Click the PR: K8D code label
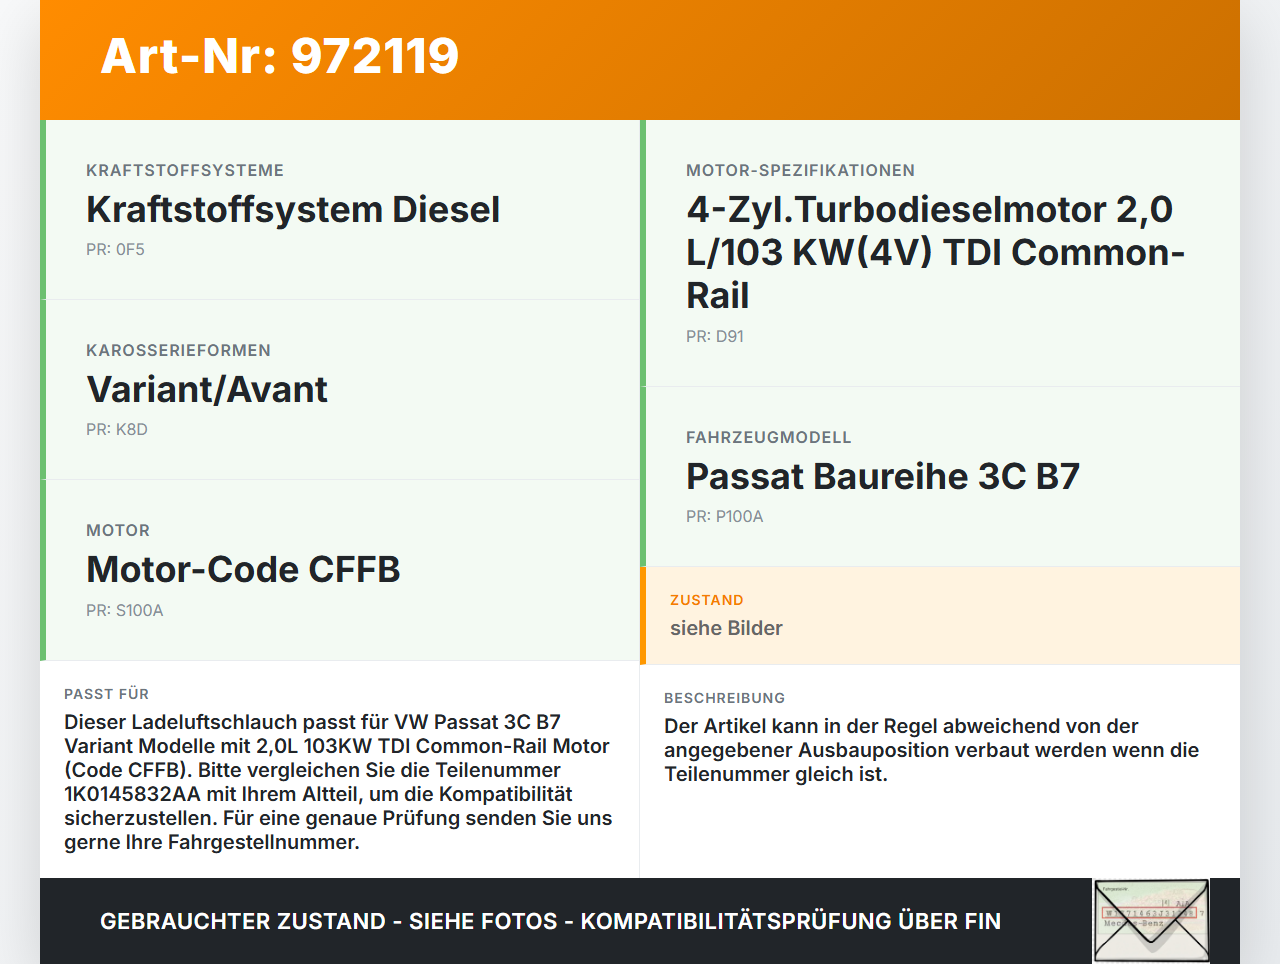 [117, 430]
